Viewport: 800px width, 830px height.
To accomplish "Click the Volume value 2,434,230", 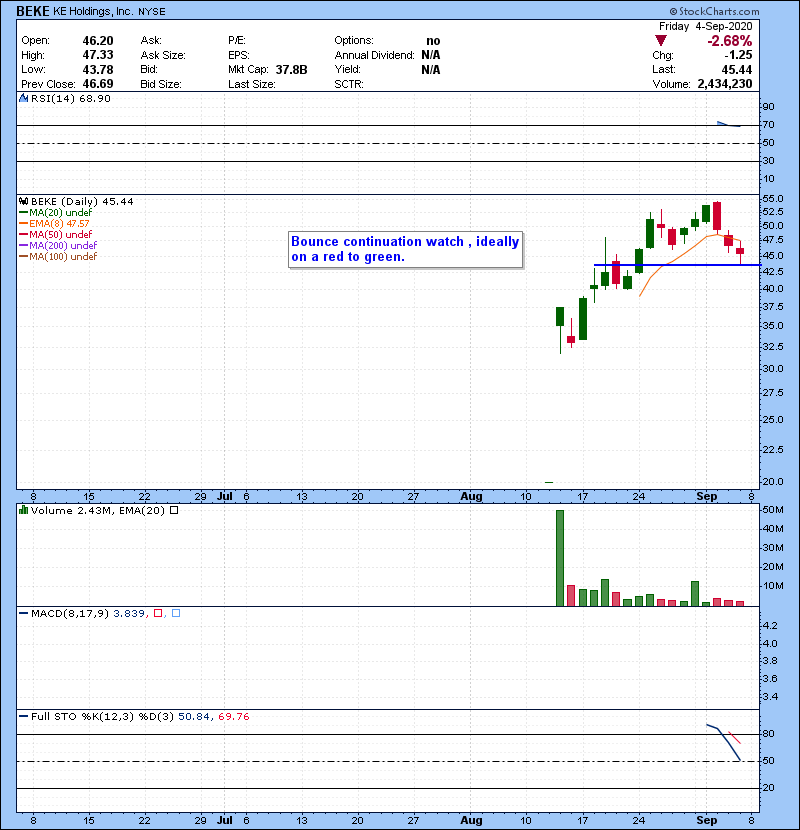I will point(725,84).
